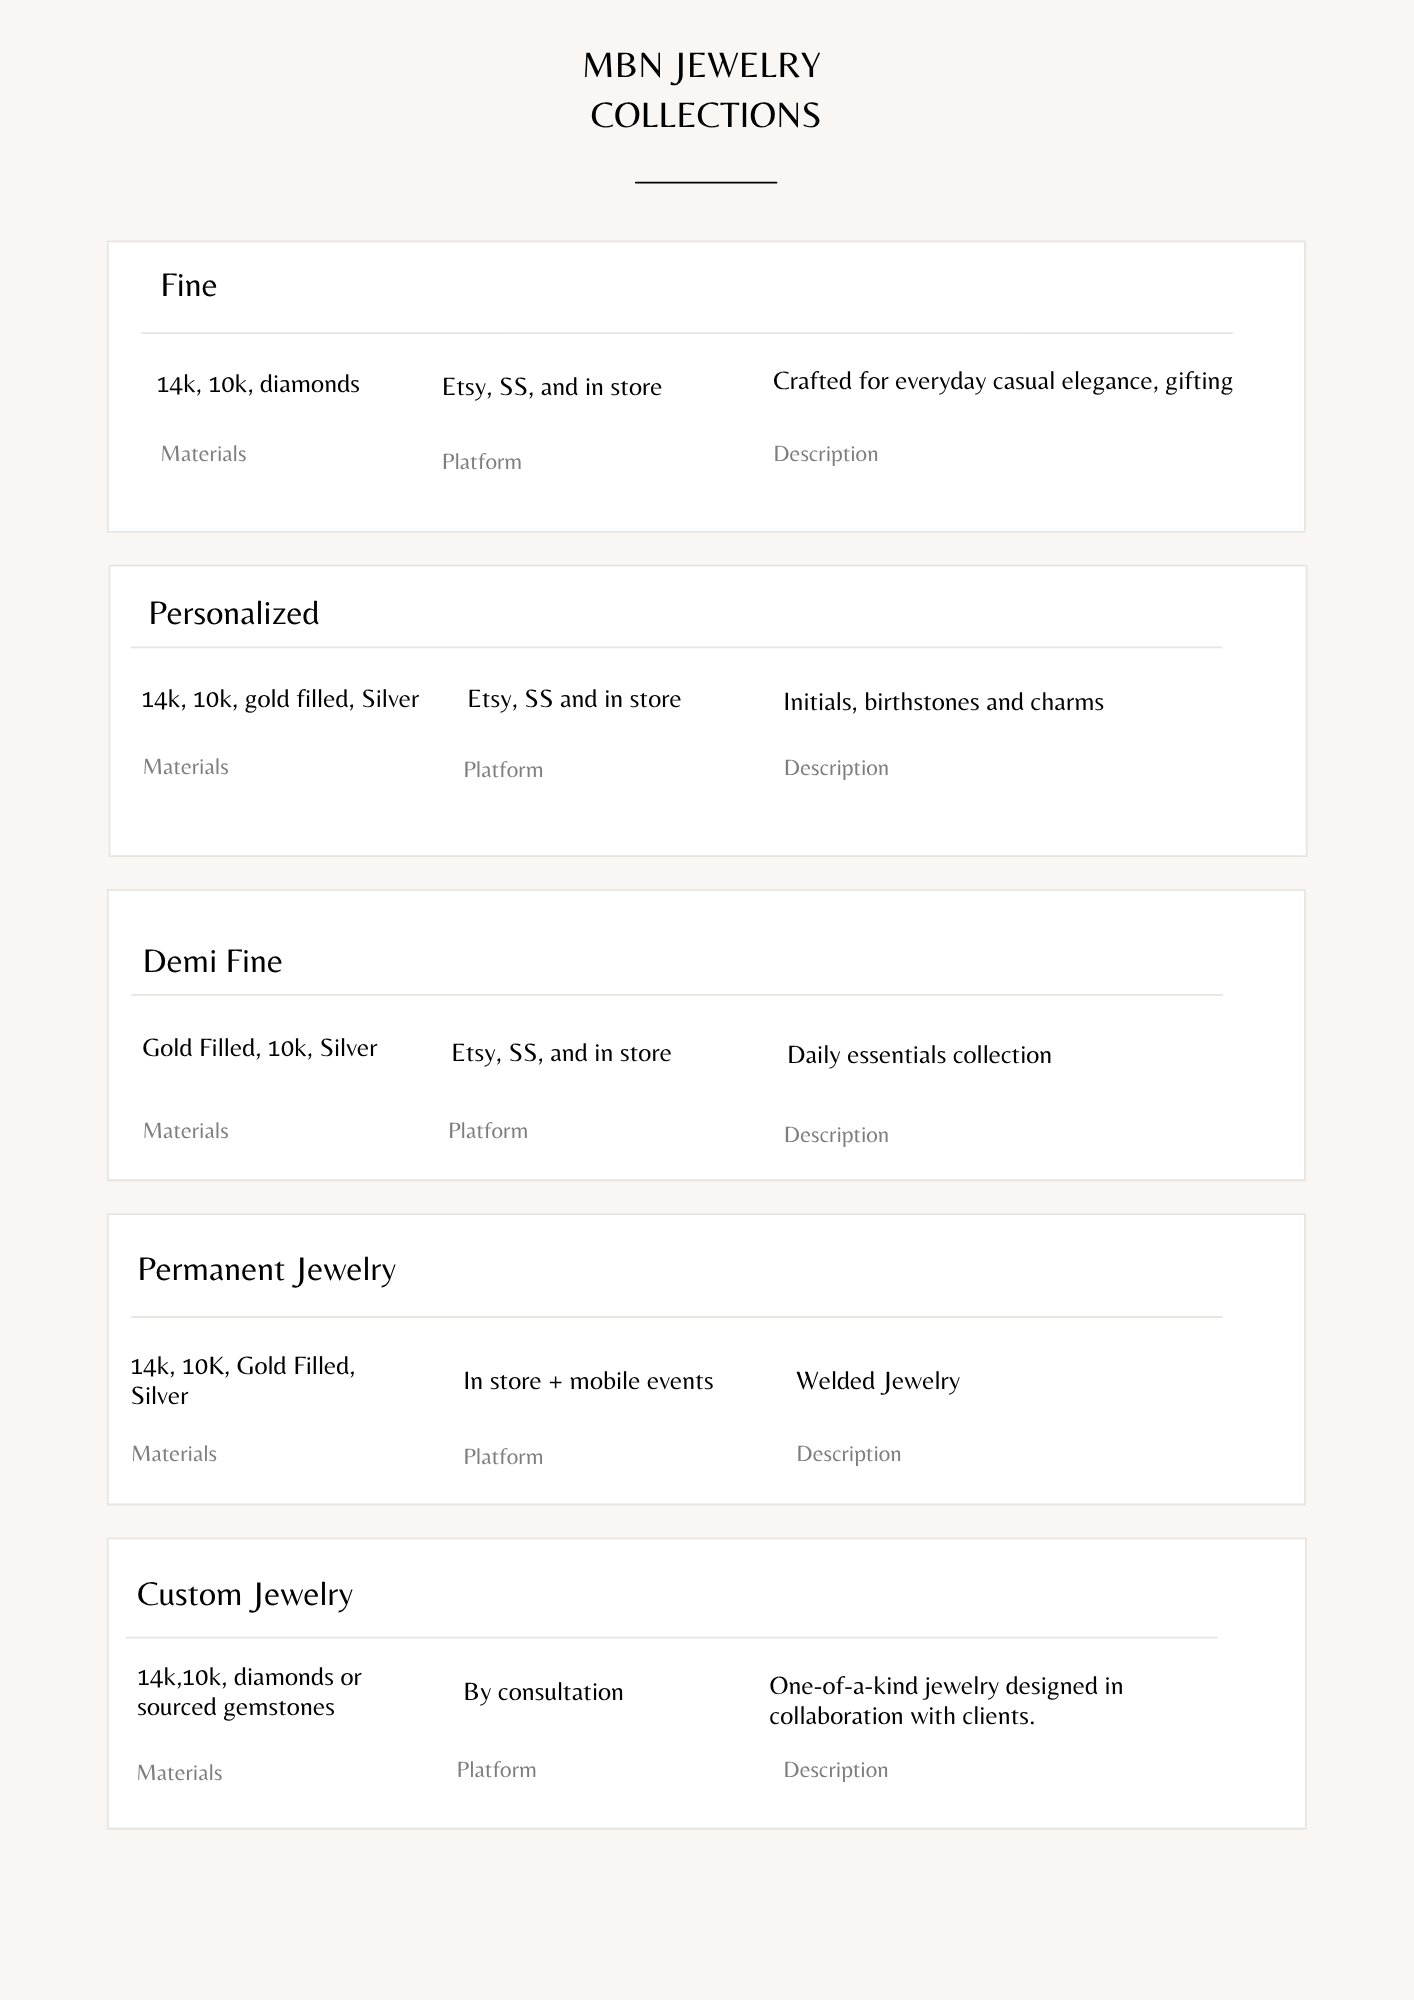The image size is (1414, 2000).
Task: Click the Description label in Demi Fine card
Action: tap(836, 1135)
